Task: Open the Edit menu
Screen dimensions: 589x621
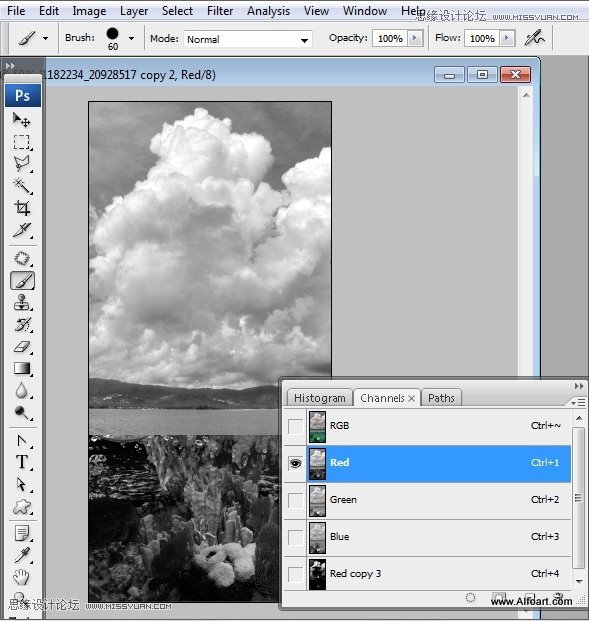Action: [49, 11]
